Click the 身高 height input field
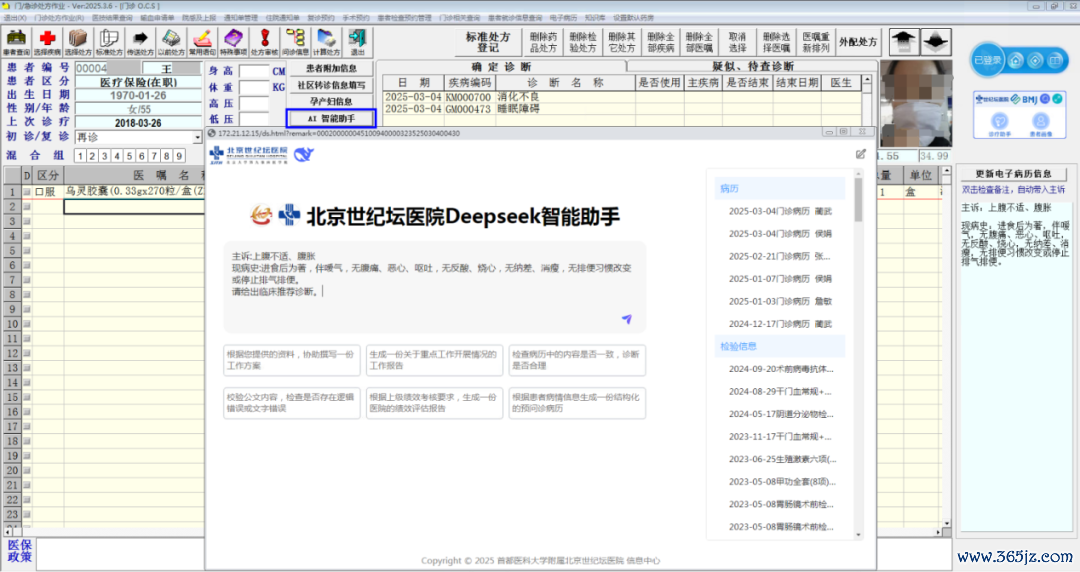The image size is (1080, 572). coord(253,71)
